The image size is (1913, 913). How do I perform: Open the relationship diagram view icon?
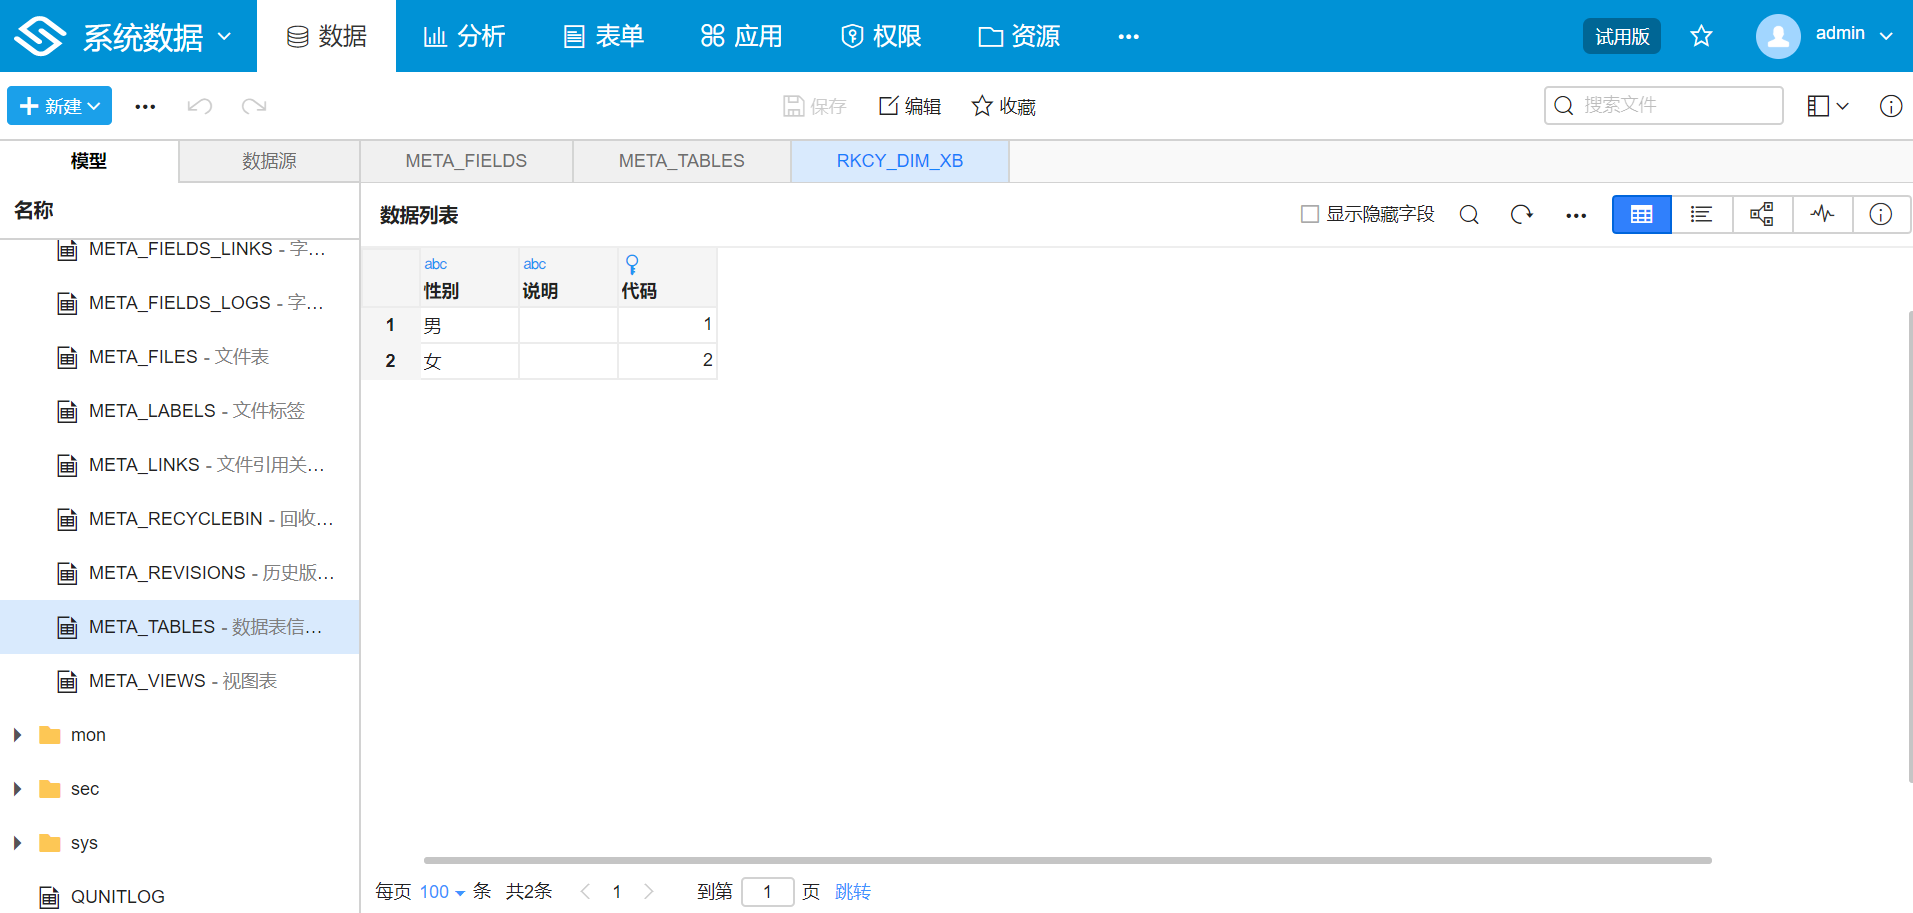click(x=1762, y=214)
